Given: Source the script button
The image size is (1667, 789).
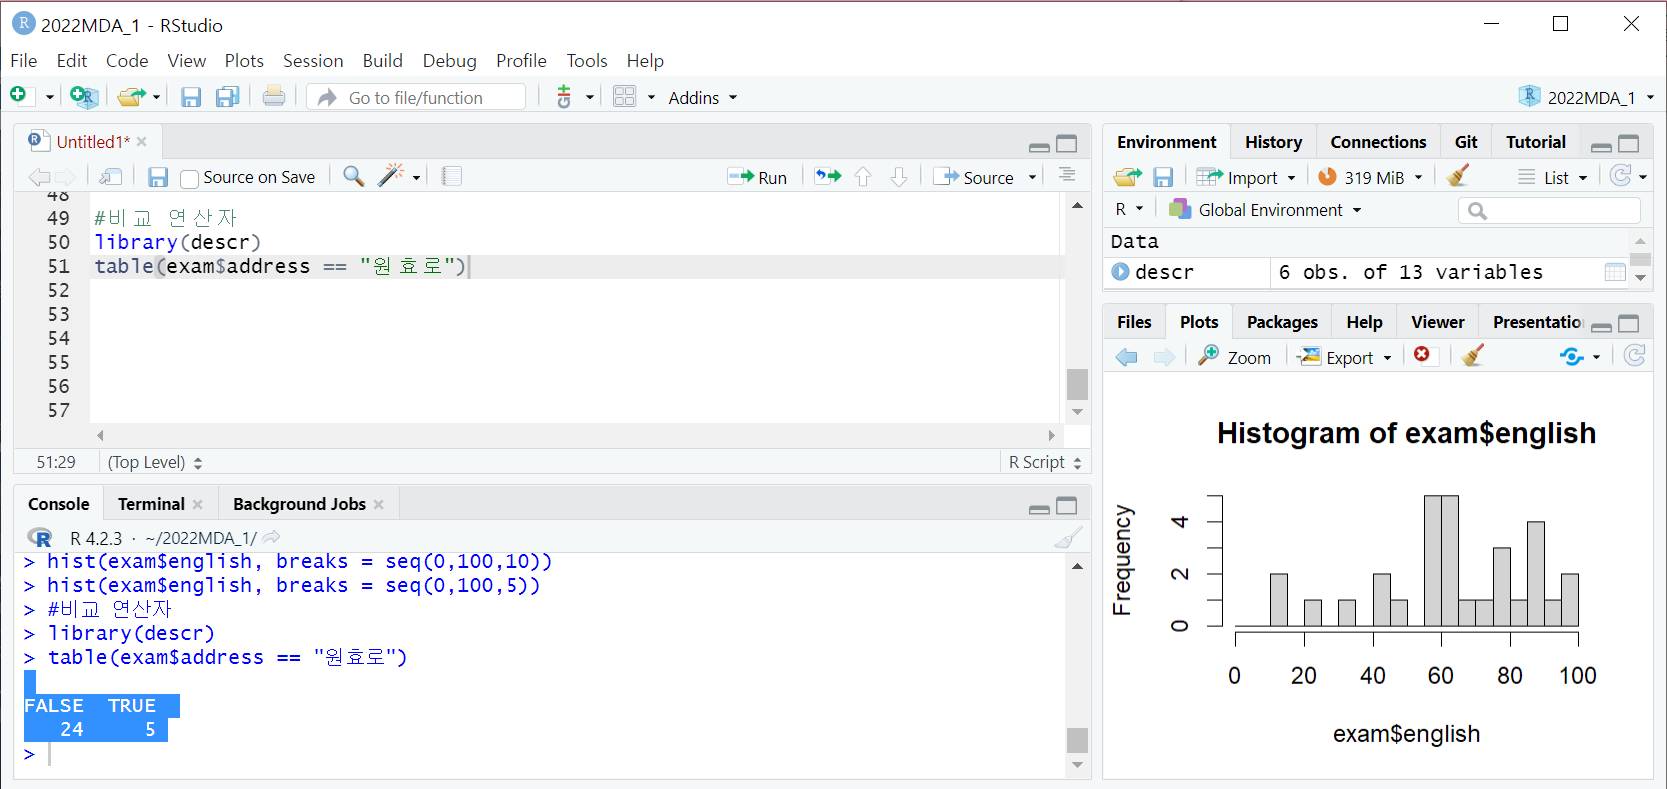Looking at the screenshot, I should (974, 177).
